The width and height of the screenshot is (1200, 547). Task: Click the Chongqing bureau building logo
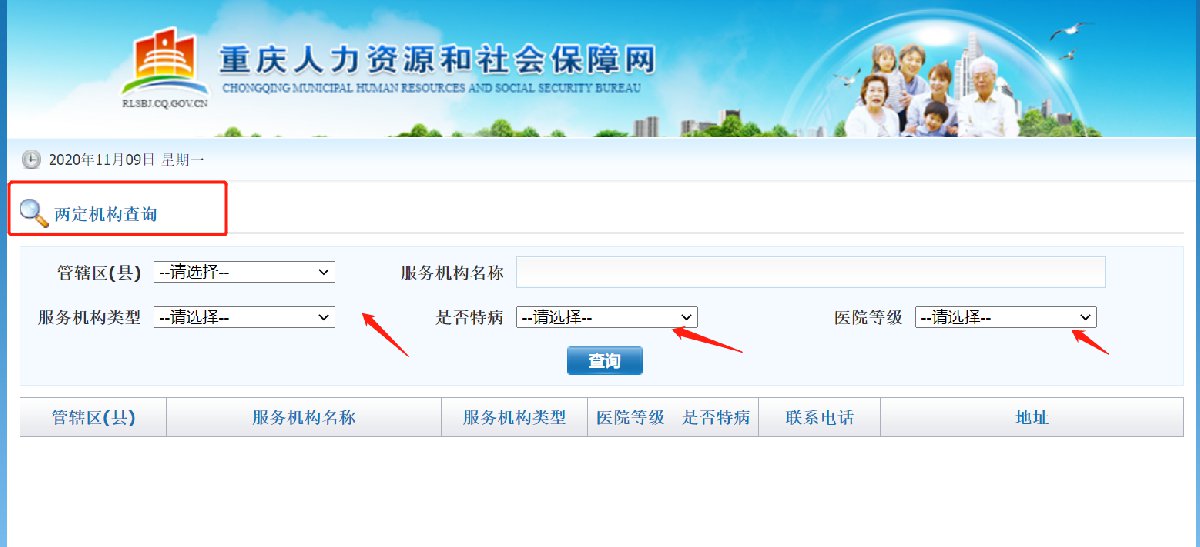click(x=166, y=64)
